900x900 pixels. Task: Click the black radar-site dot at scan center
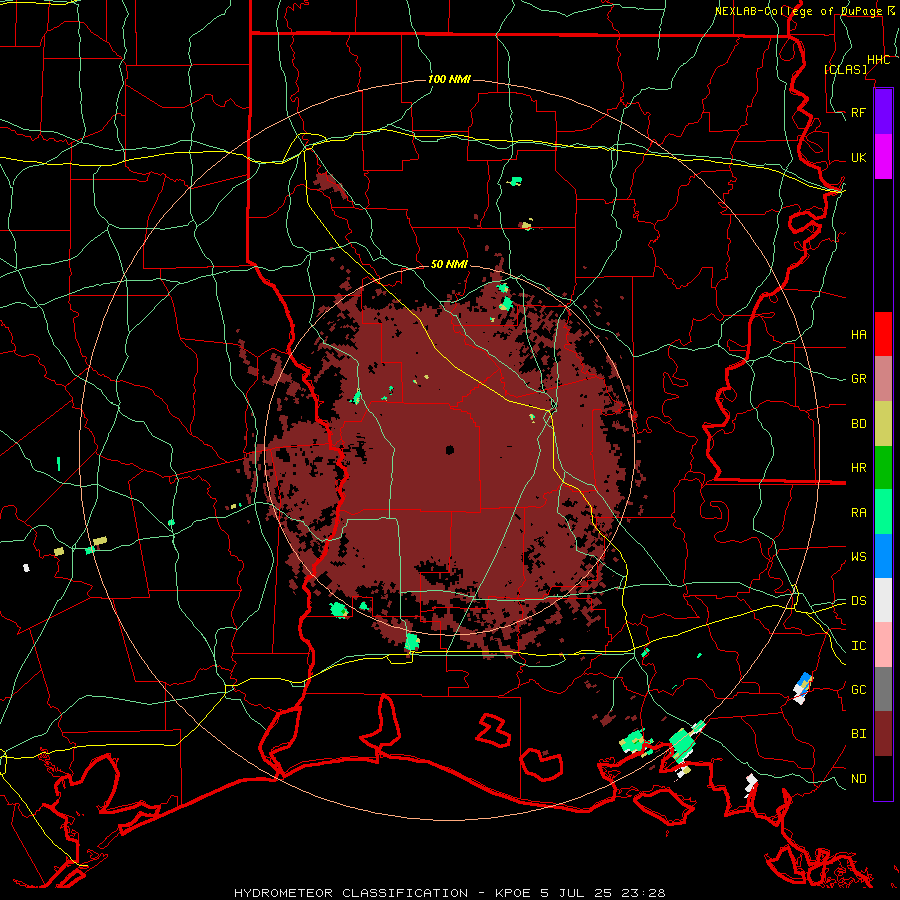click(x=449, y=450)
